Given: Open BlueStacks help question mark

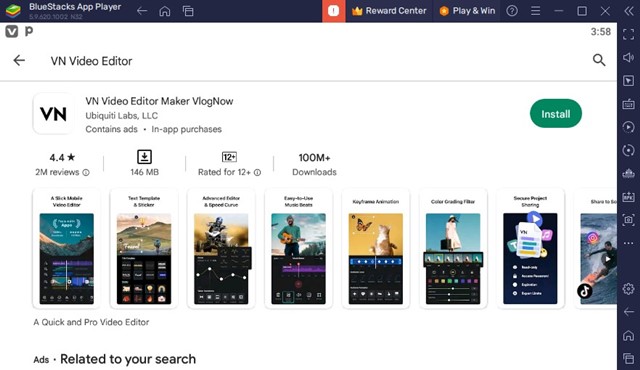Looking at the screenshot, I should point(512,11).
